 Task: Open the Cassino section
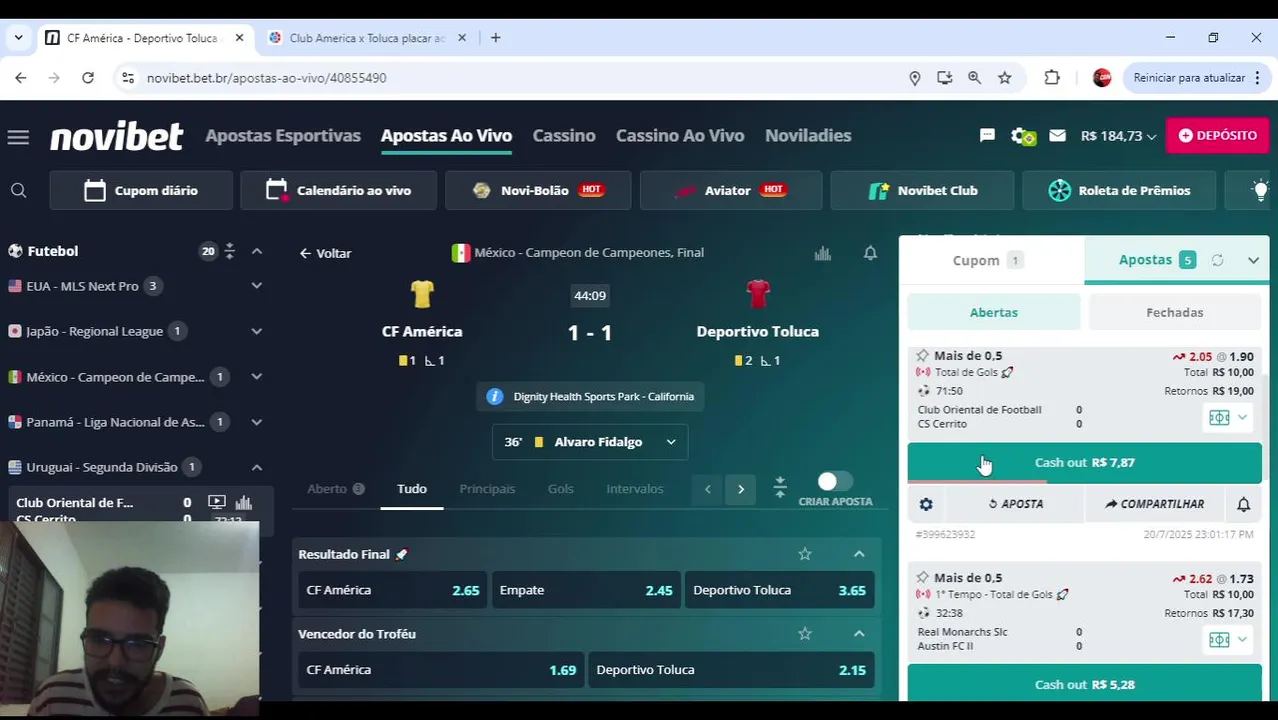click(x=564, y=135)
